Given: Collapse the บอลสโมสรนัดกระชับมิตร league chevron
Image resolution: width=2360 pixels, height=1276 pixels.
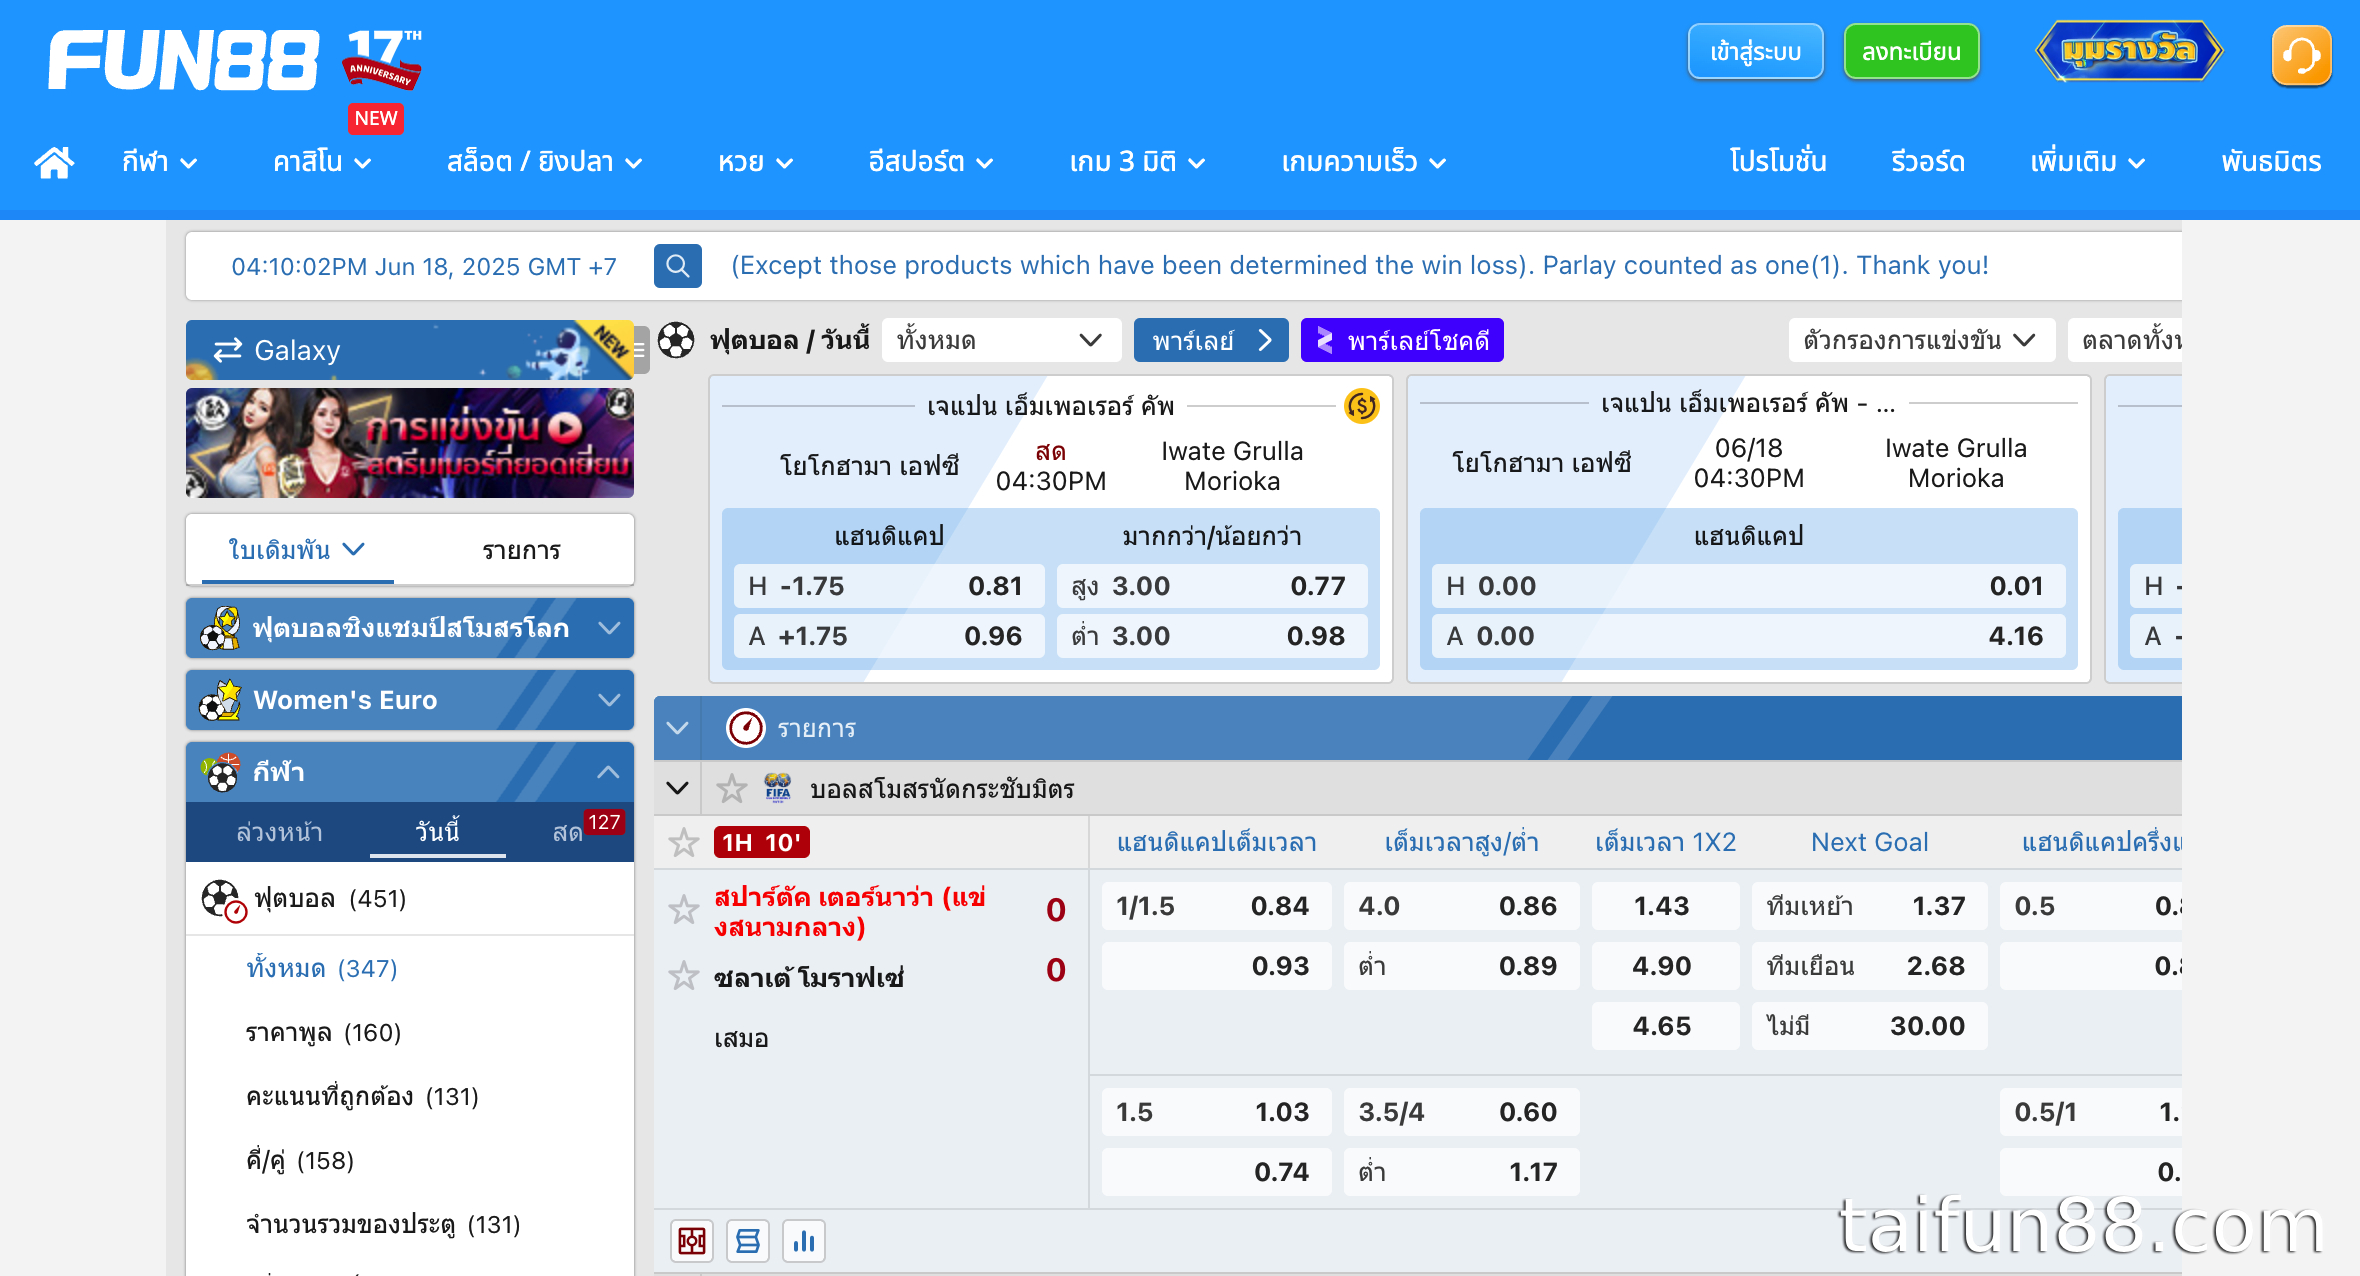Looking at the screenshot, I should click(x=677, y=789).
